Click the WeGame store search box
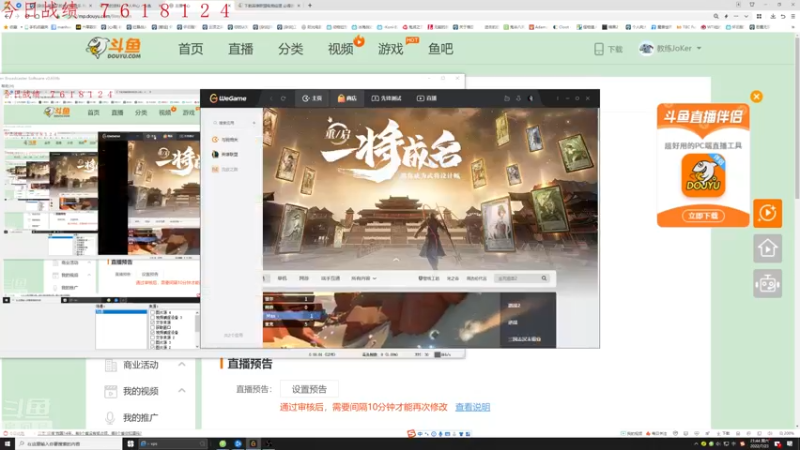This screenshot has width=800, height=450. (521, 278)
